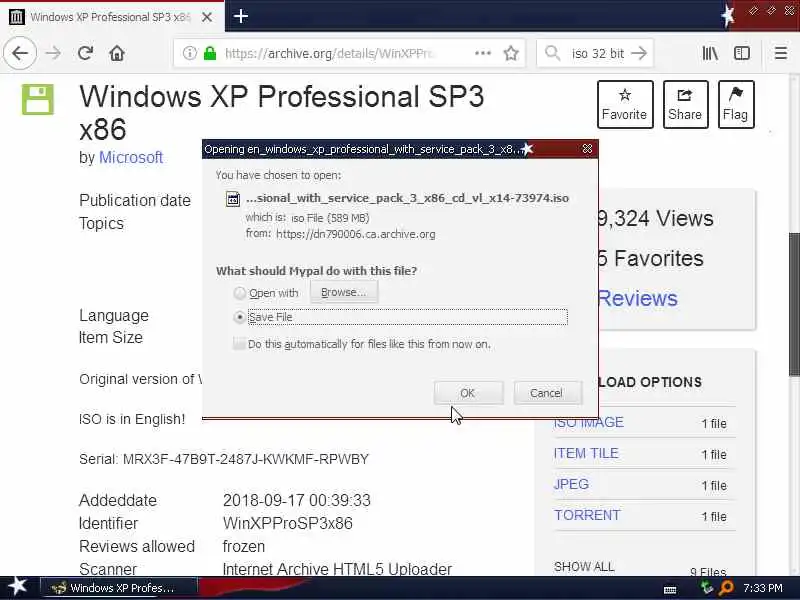Image resolution: width=800 pixels, height=600 pixels.
Task: Click the 7:33 PM clock
Action: [x=763, y=588]
